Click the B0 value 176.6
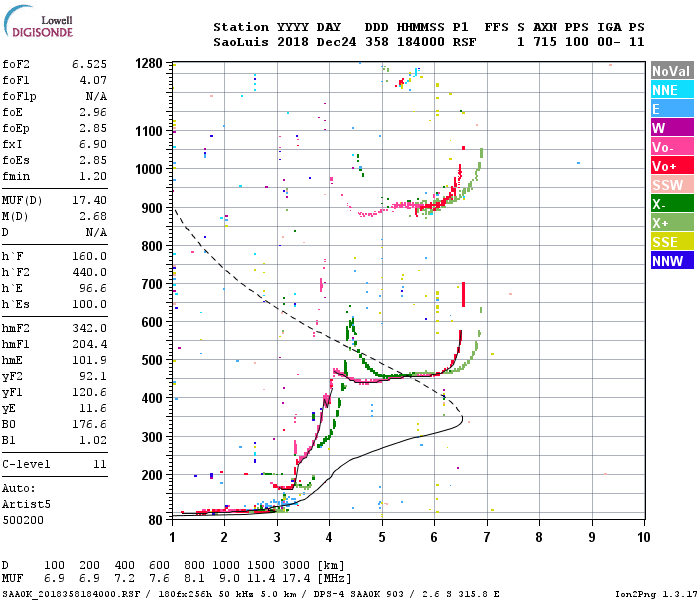 point(89,424)
